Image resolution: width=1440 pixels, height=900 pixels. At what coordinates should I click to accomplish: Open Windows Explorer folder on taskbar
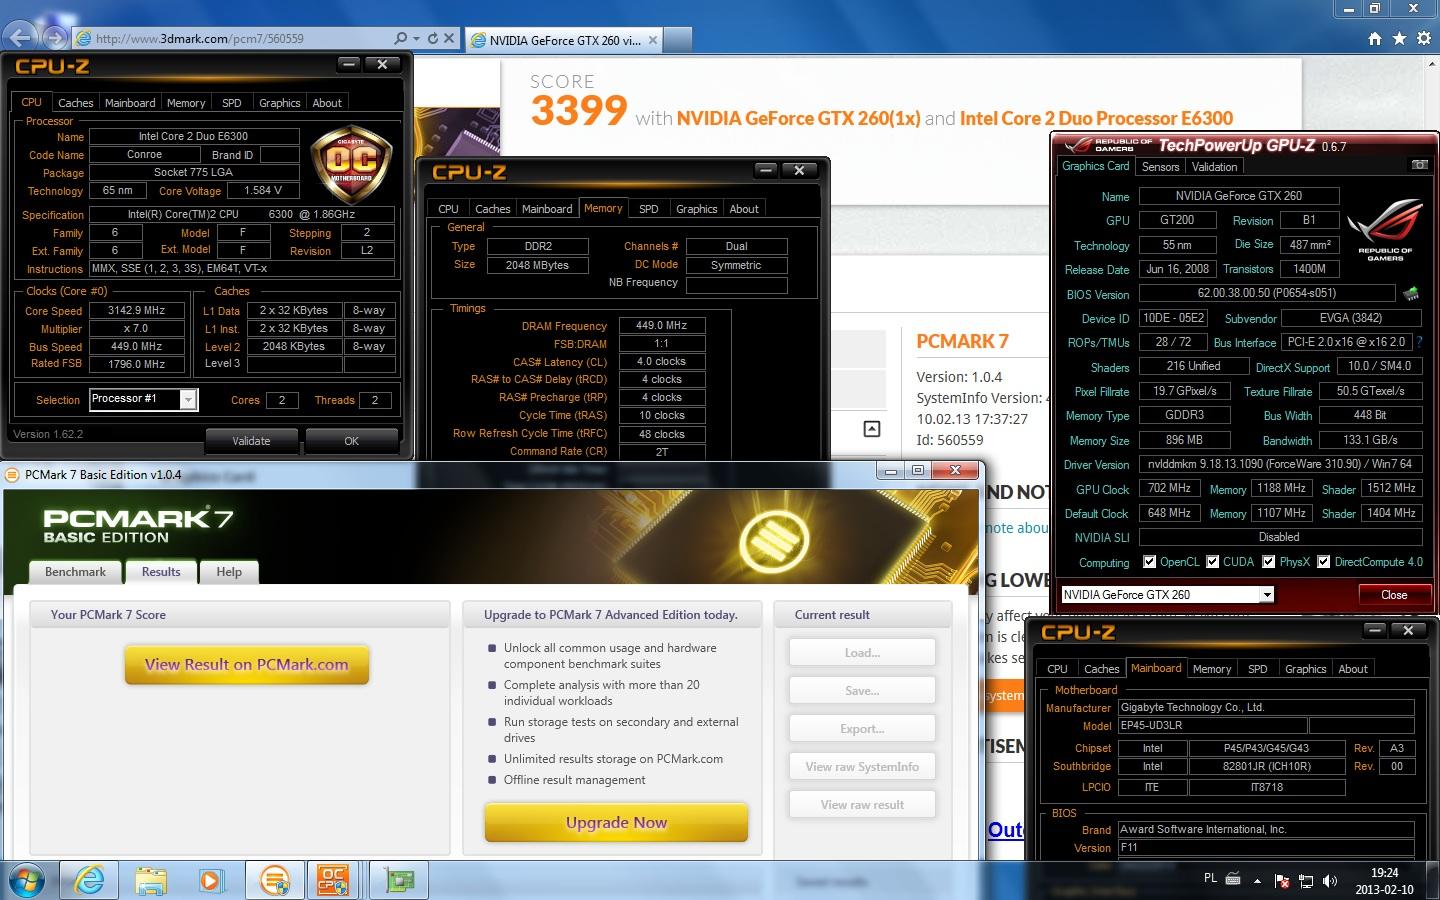pyautogui.click(x=151, y=880)
